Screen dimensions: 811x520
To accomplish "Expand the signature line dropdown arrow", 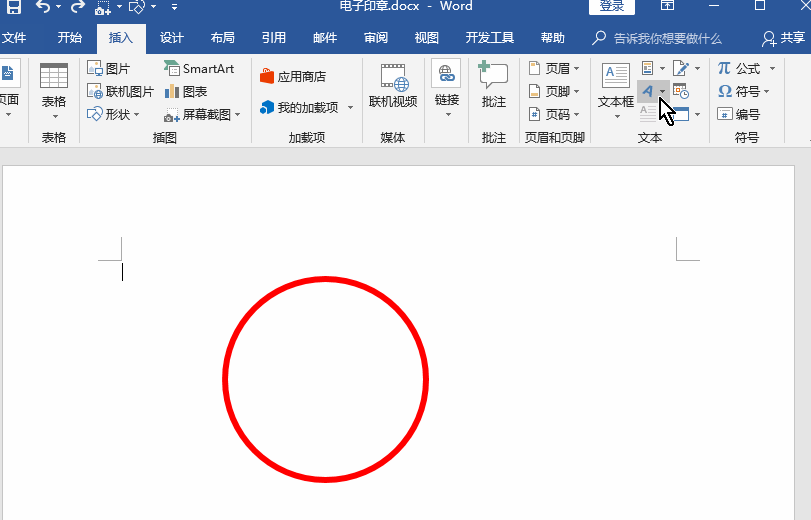I will [x=697, y=68].
